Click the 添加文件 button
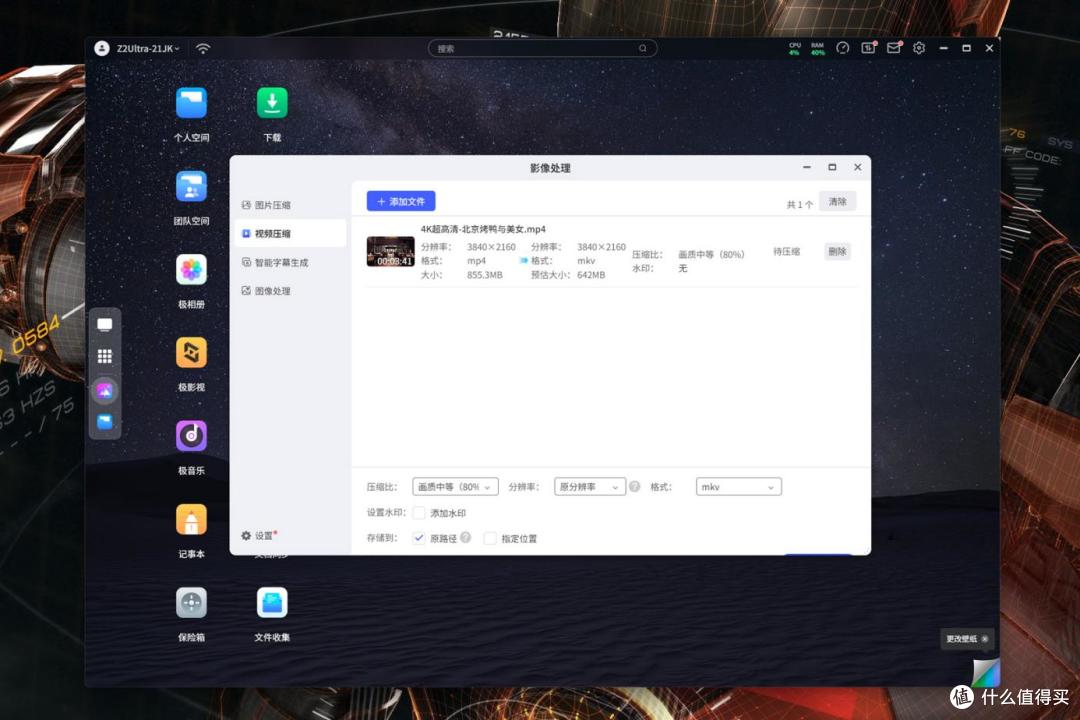Screen dimensions: 1080x720 [401, 201]
